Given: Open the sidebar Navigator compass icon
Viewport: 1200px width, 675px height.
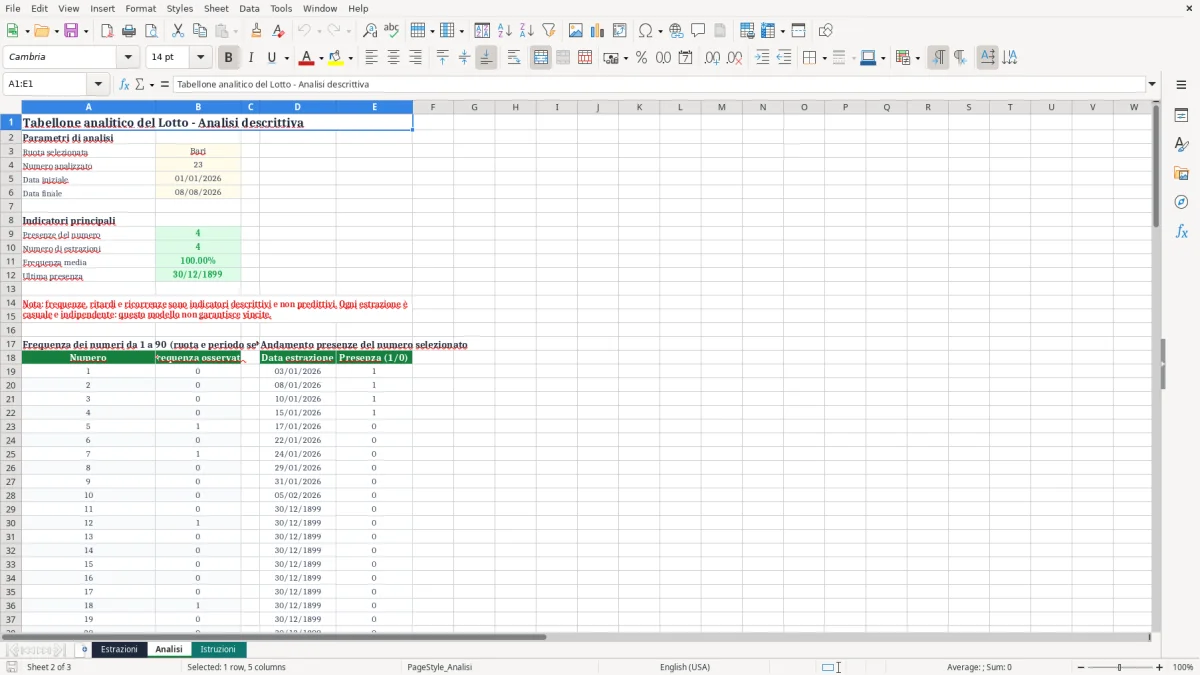Looking at the screenshot, I should 1181,202.
